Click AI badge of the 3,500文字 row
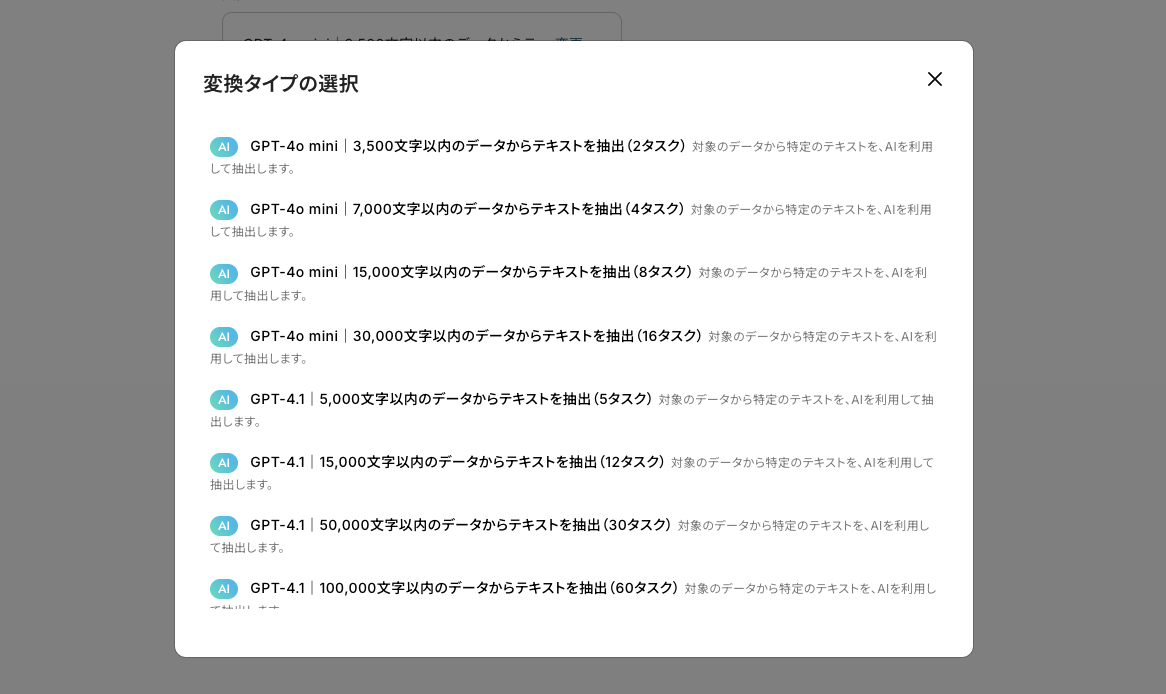This screenshot has height=694, width=1166. [x=224, y=147]
